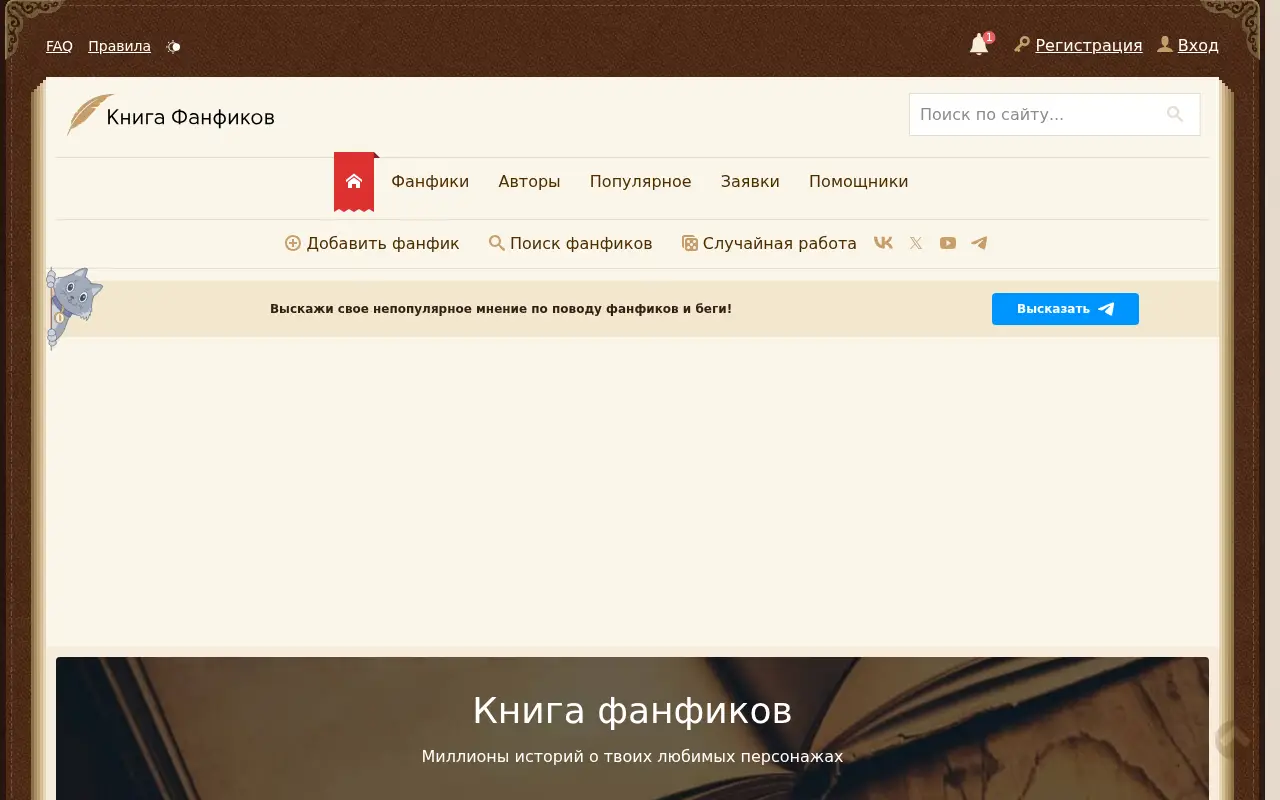
Task: Open Случайная работа
Action: coord(769,243)
